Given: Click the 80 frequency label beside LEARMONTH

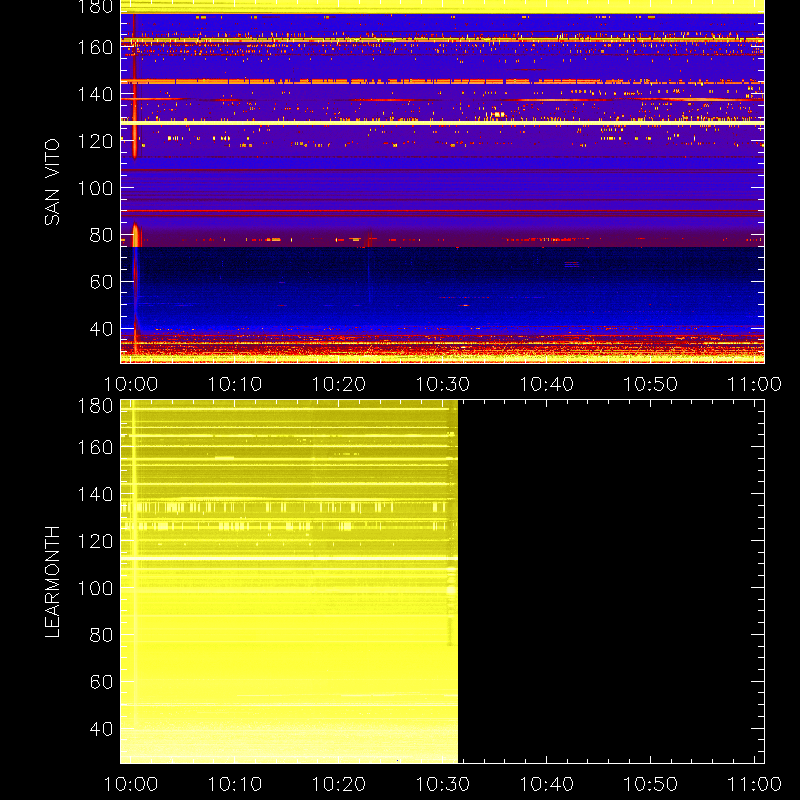Looking at the screenshot, I should 101,635.
